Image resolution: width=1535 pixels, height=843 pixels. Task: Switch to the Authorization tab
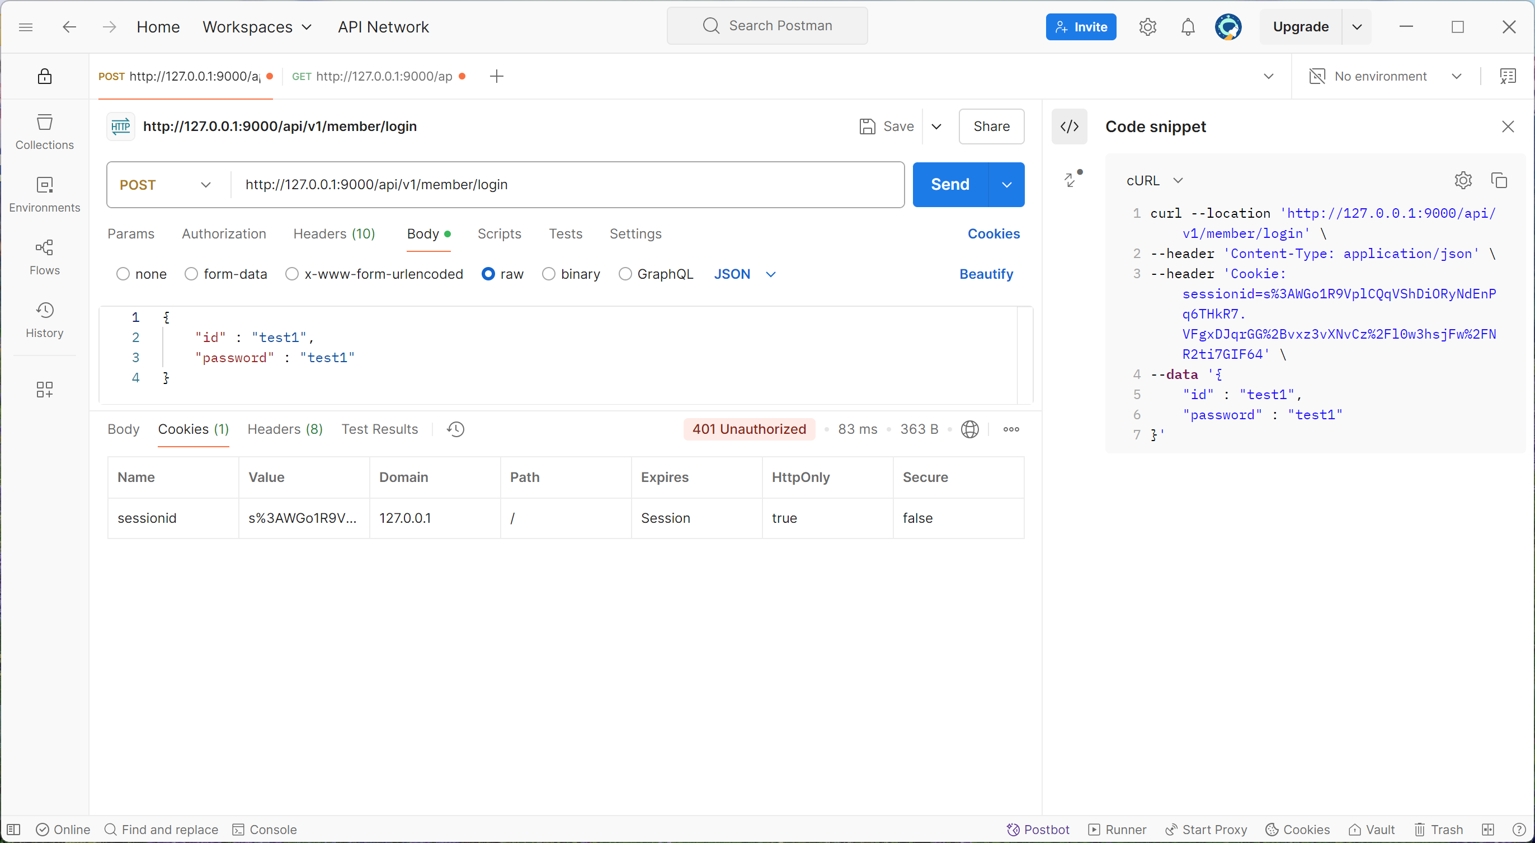pos(224,234)
